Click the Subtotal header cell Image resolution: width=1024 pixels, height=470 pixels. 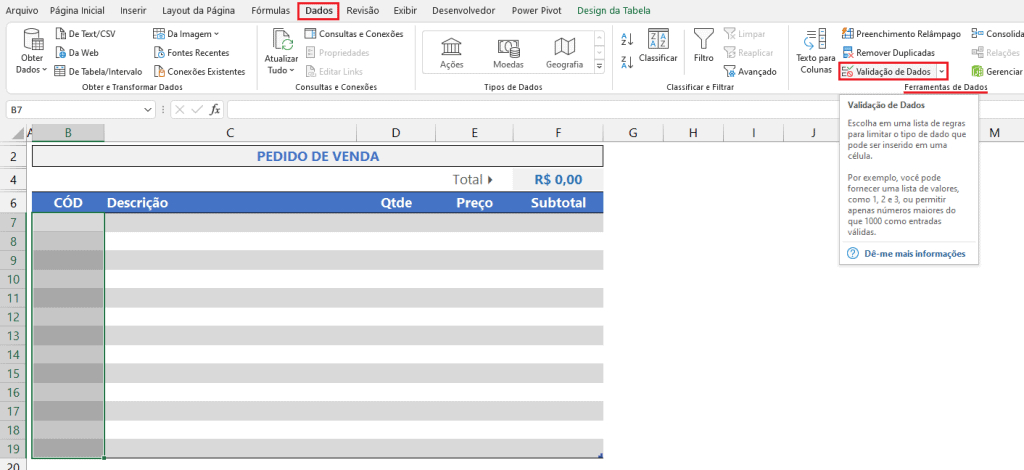click(558, 203)
